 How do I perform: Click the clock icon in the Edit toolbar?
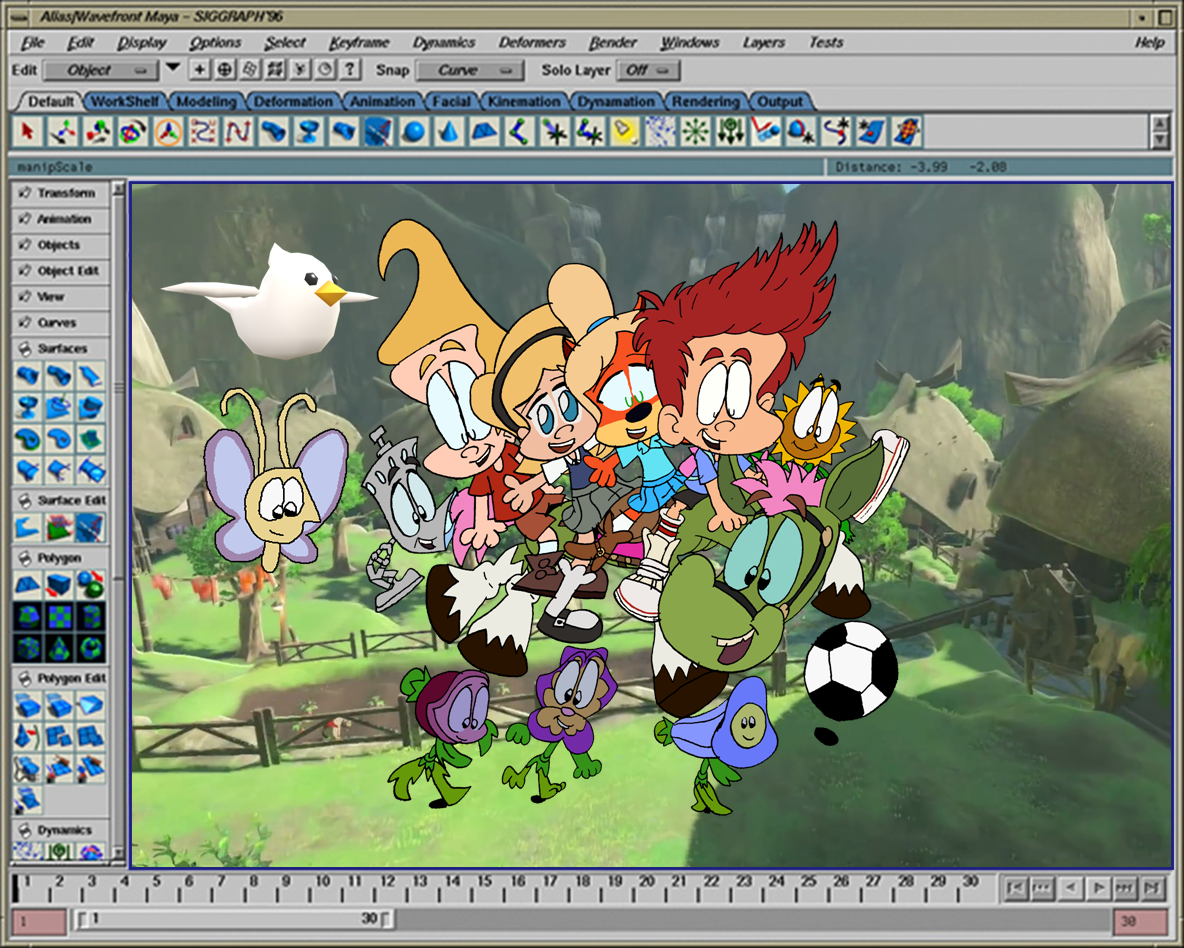pos(325,70)
